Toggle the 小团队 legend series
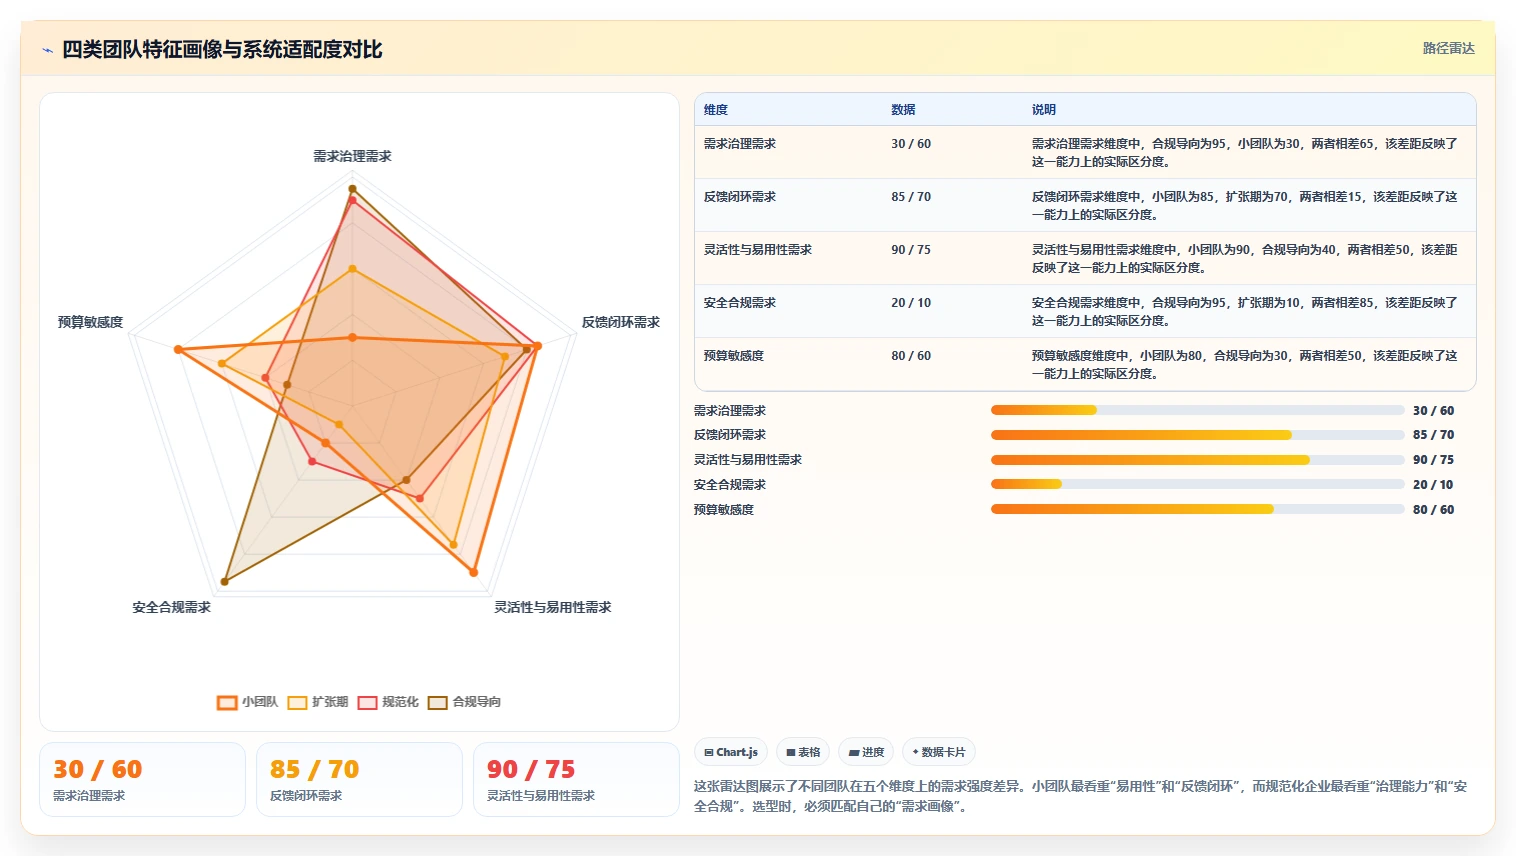Viewport: 1516px width, 856px height. click(x=248, y=702)
